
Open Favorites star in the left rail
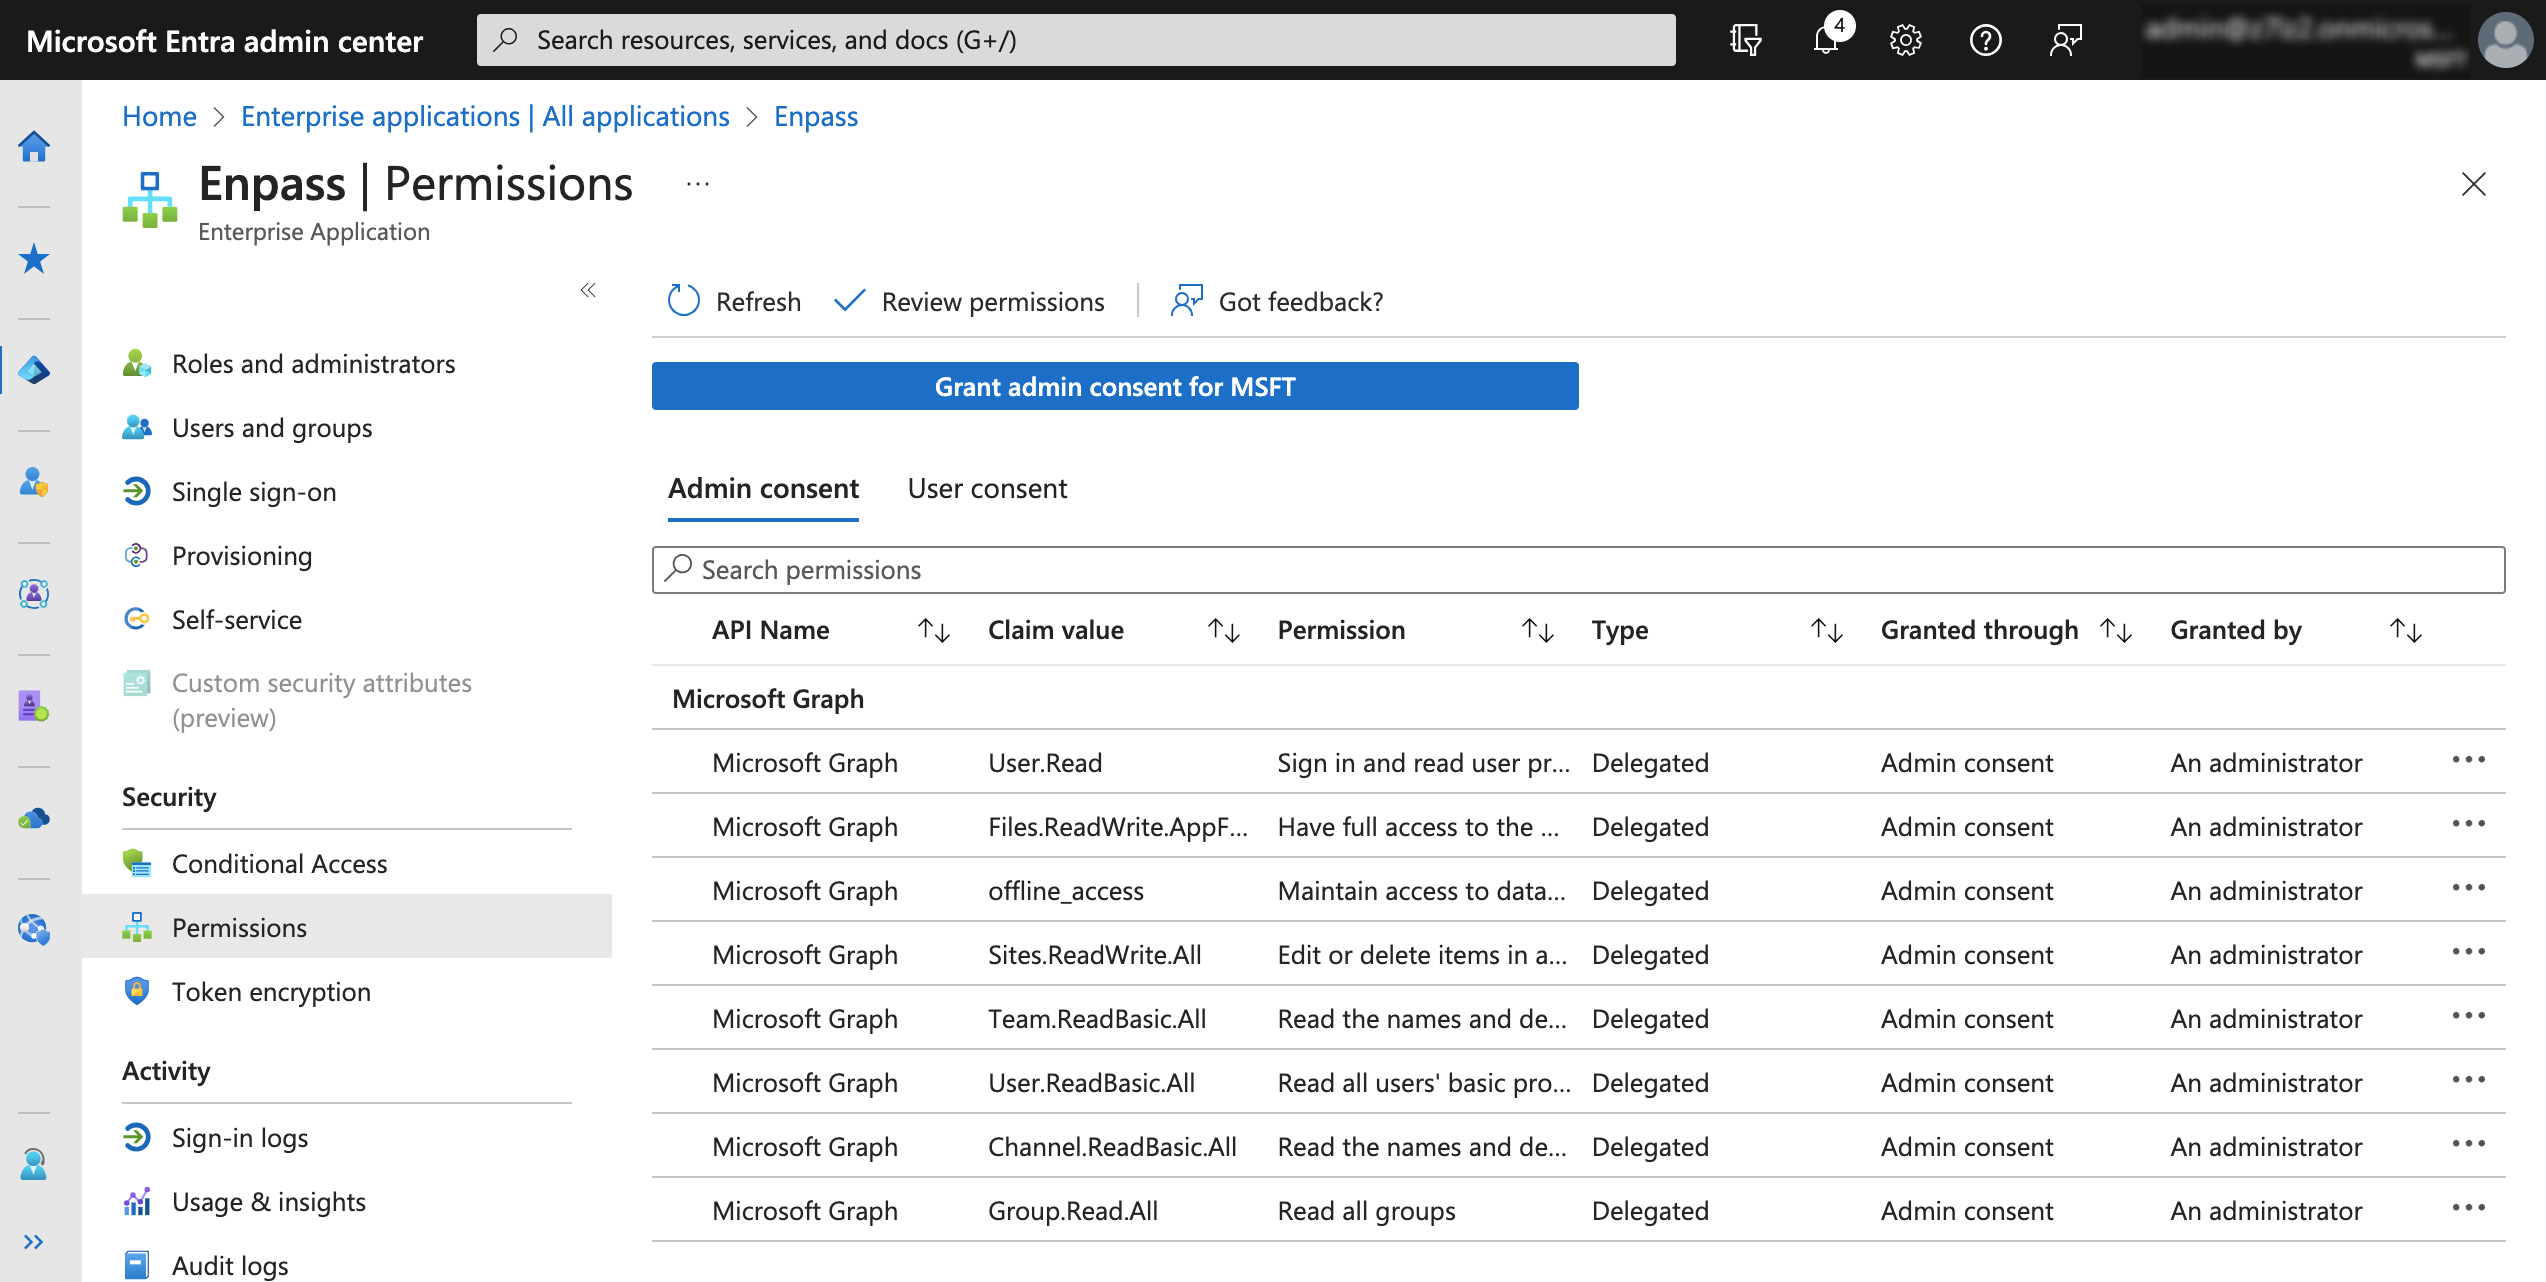pos(34,259)
